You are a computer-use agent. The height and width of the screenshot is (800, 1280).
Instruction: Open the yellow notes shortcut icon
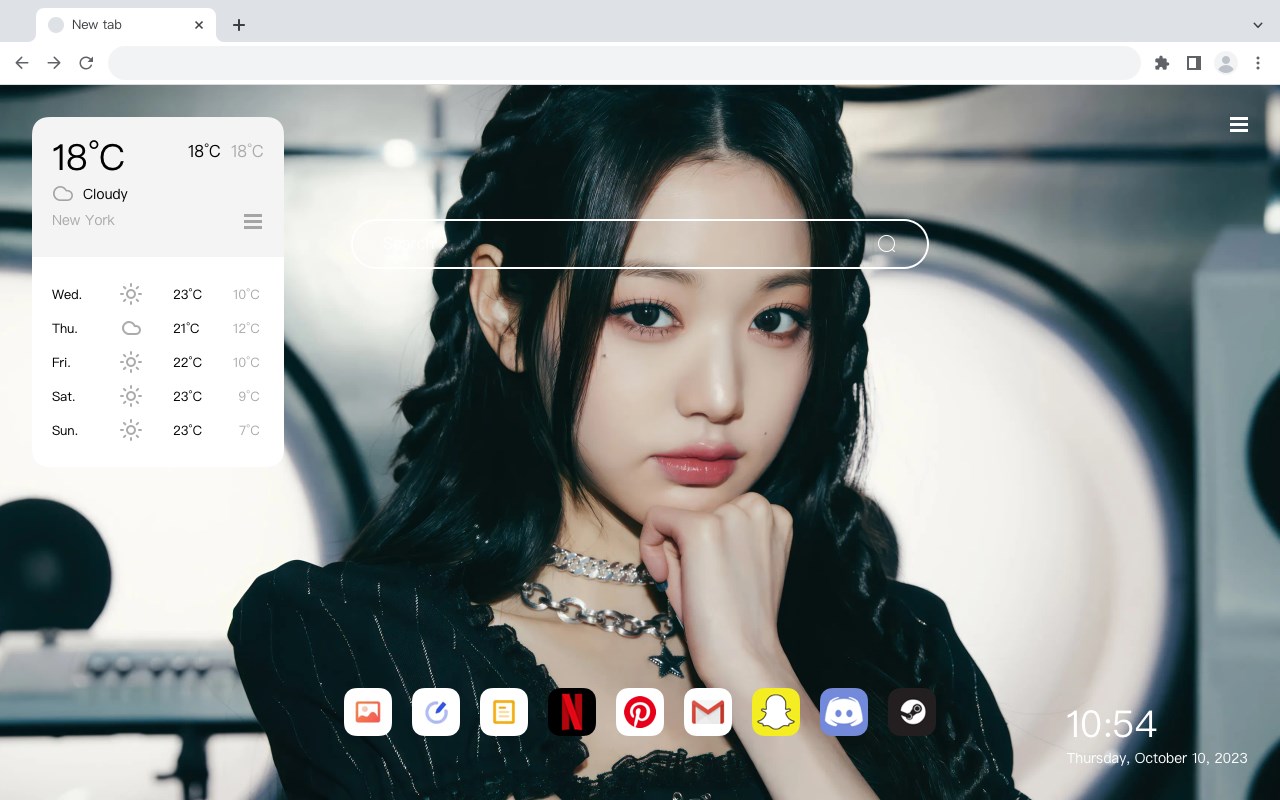click(504, 712)
